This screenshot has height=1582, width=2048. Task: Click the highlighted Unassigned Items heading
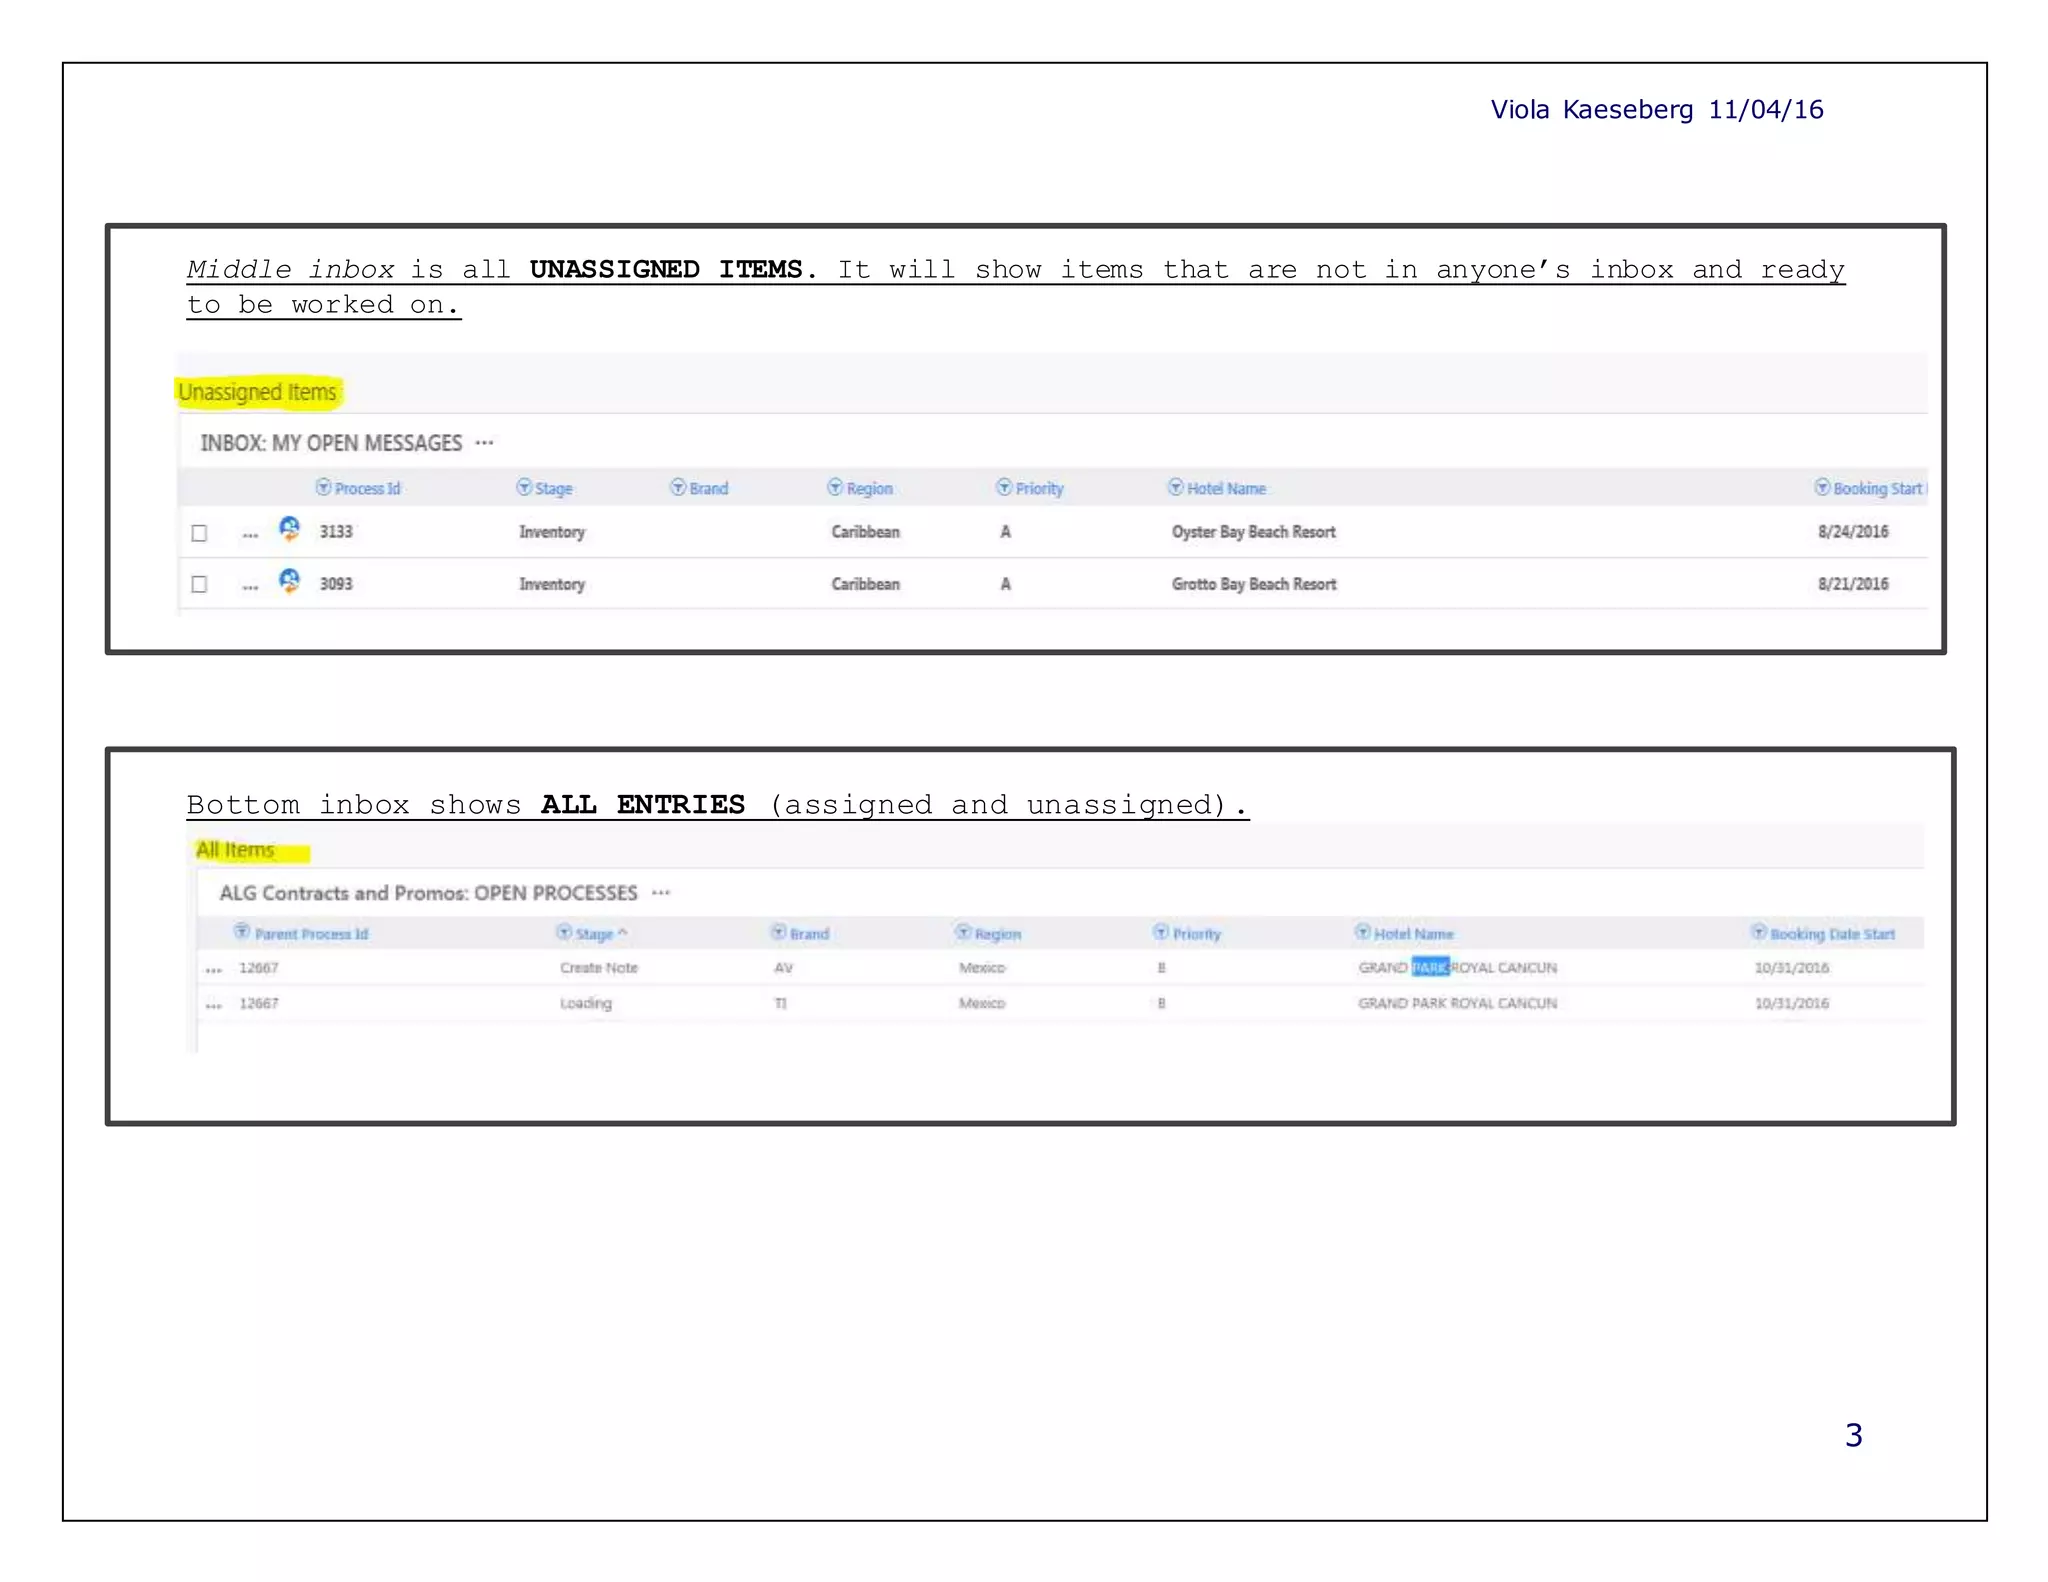coord(257,392)
